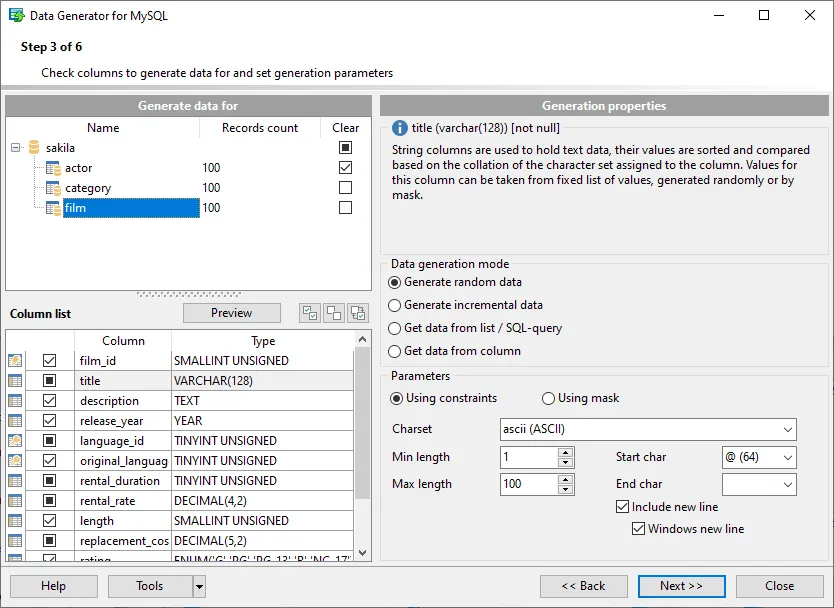The height and width of the screenshot is (608, 834).
Task: Uncheck Windows new line option
Action: click(639, 529)
